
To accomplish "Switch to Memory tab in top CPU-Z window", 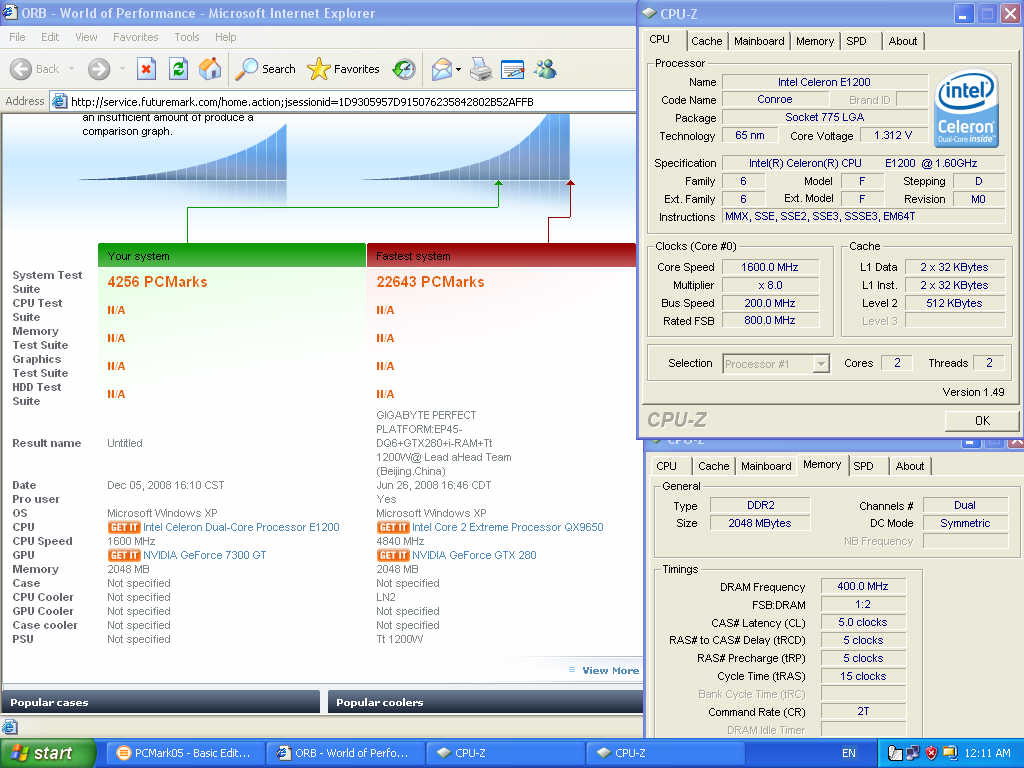I will [x=814, y=41].
